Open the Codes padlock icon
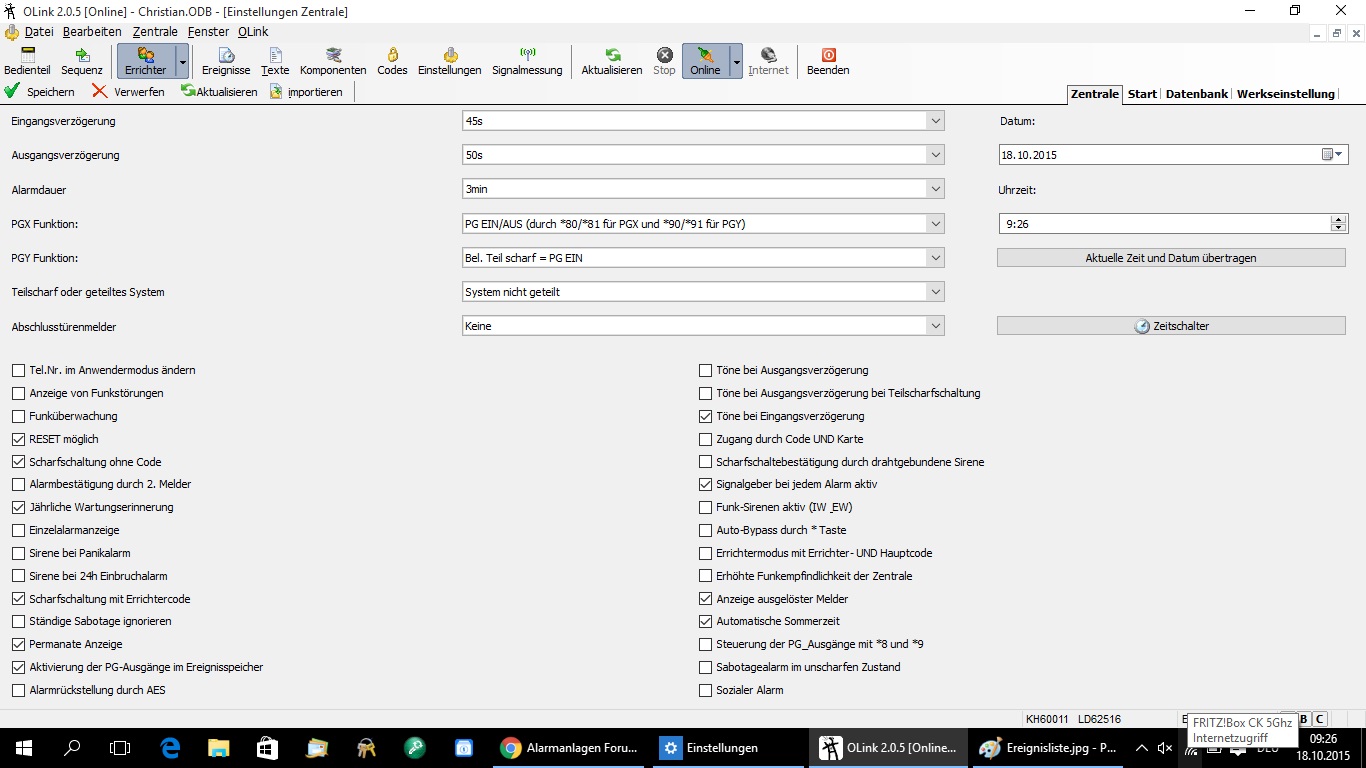 pos(392,61)
